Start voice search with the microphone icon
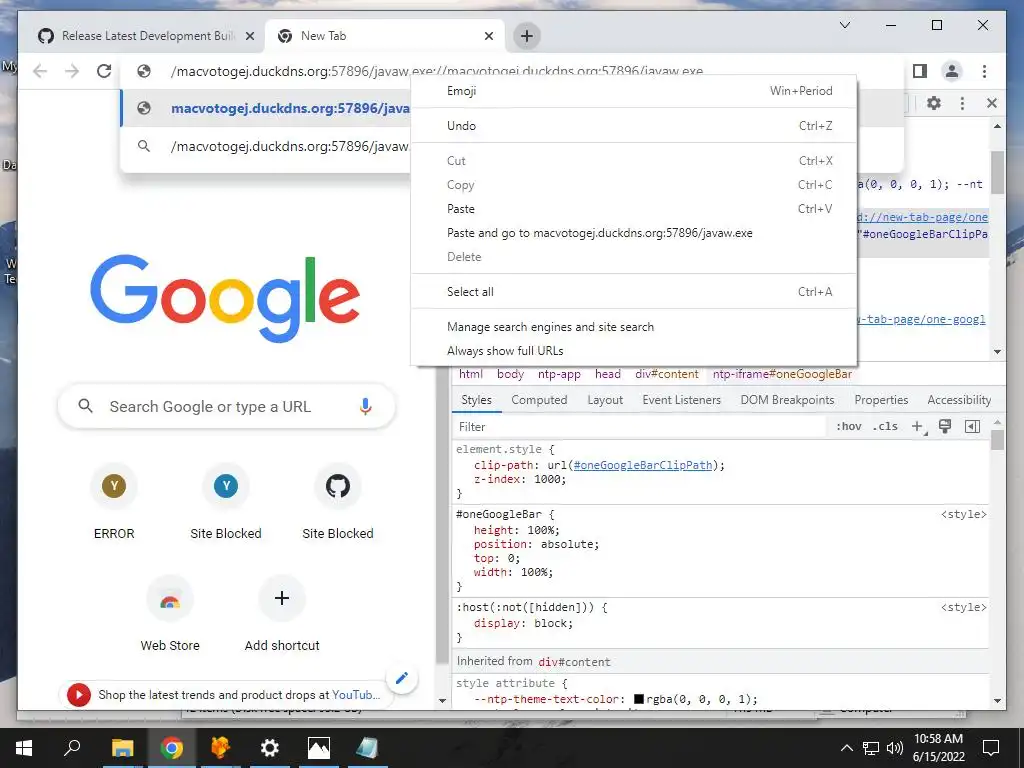Screen dimensions: 1024x768 pos(365,406)
